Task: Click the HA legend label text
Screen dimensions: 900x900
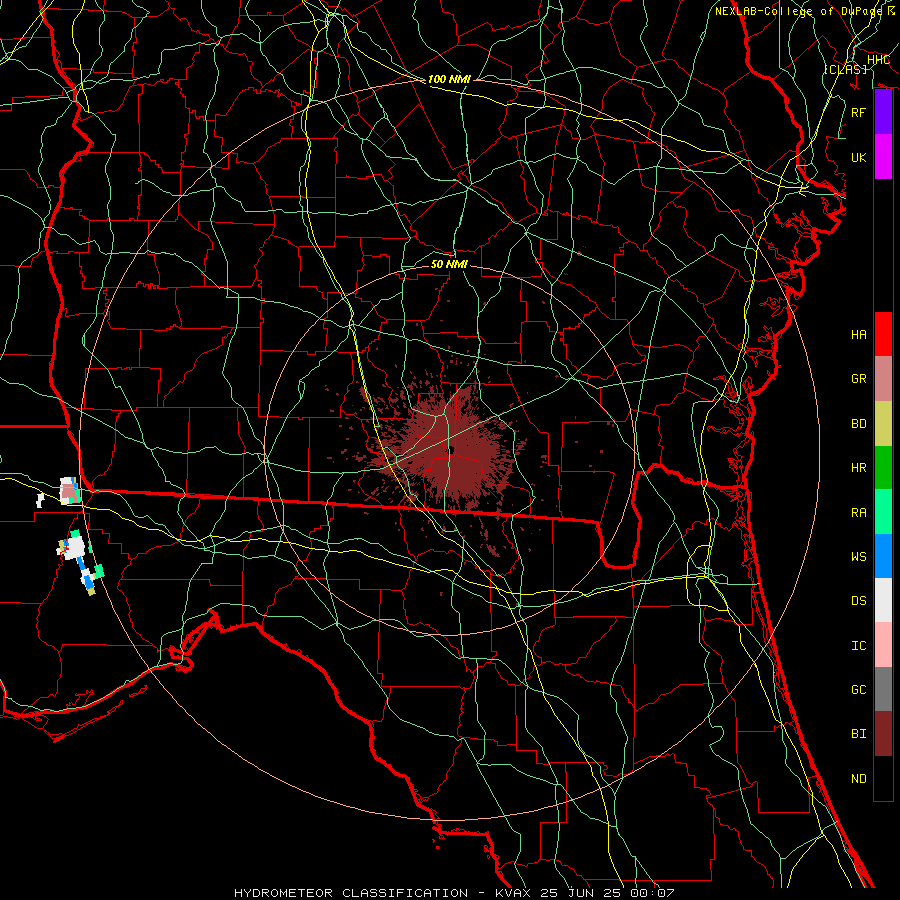Action: click(x=858, y=334)
